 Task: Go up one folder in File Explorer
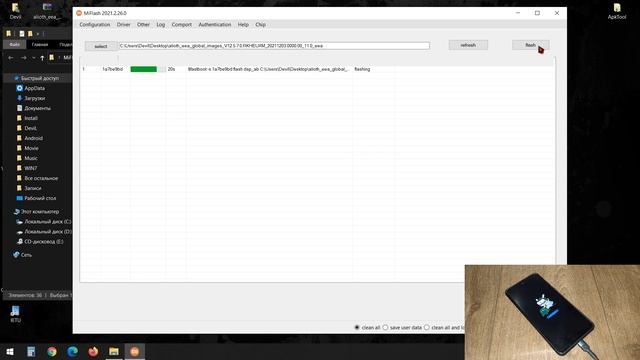[42, 58]
